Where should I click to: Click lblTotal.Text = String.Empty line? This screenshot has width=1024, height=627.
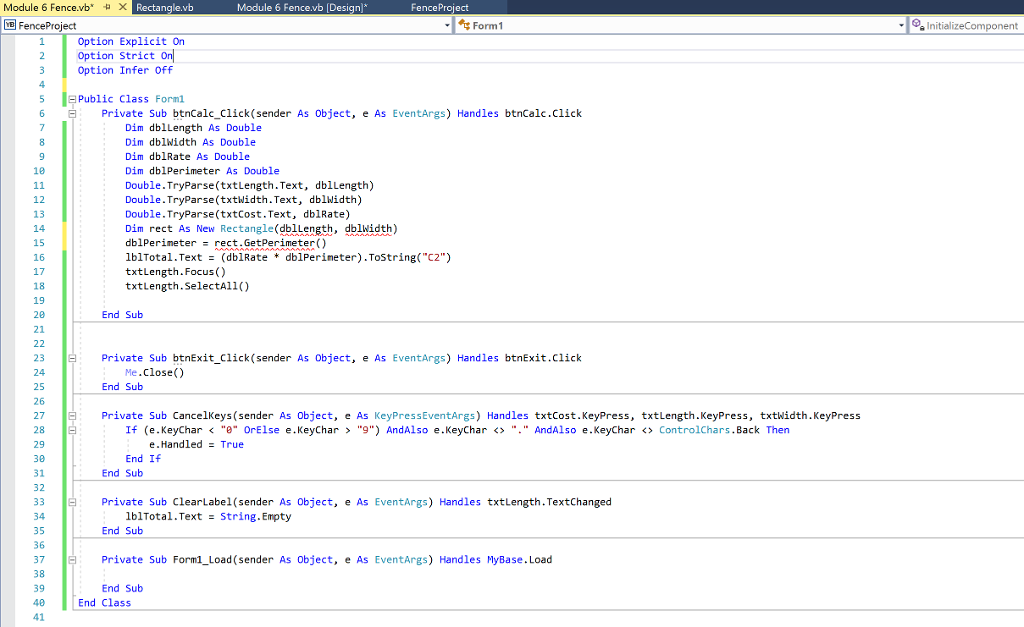click(208, 516)
